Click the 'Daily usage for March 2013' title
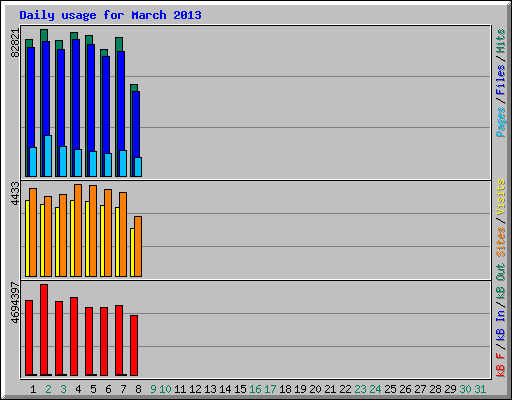The image size is (512, 400). coord(110,15)
